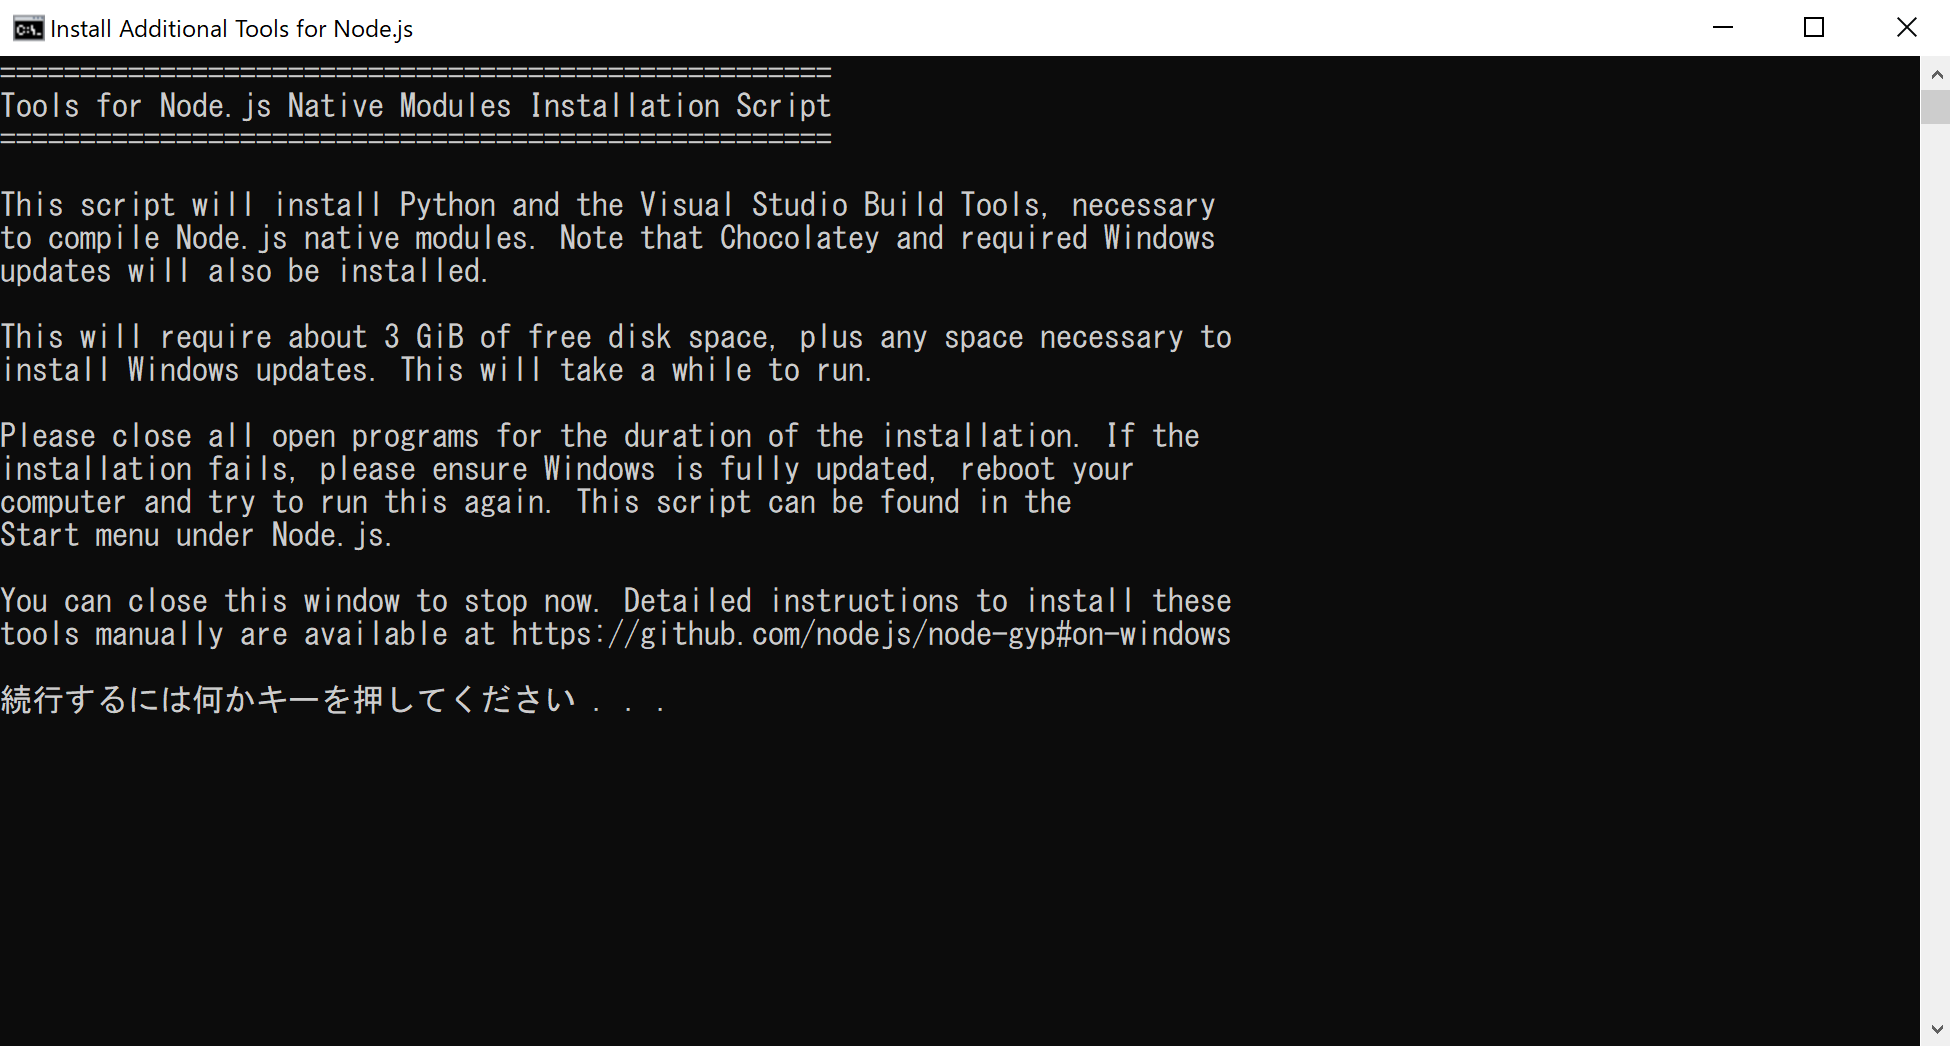Click the word 'Python' in the console text
Image resolution: width=1950 pixels, height=1046 pixels.
click(x=447, y=205)
